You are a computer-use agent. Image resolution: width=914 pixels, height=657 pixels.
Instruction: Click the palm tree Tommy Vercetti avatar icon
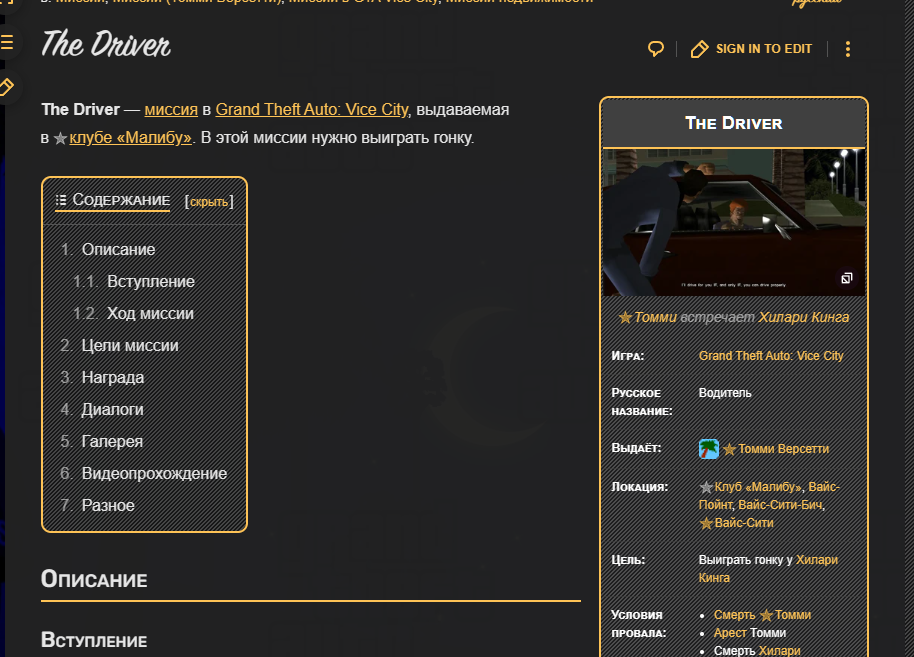[709, 449]
